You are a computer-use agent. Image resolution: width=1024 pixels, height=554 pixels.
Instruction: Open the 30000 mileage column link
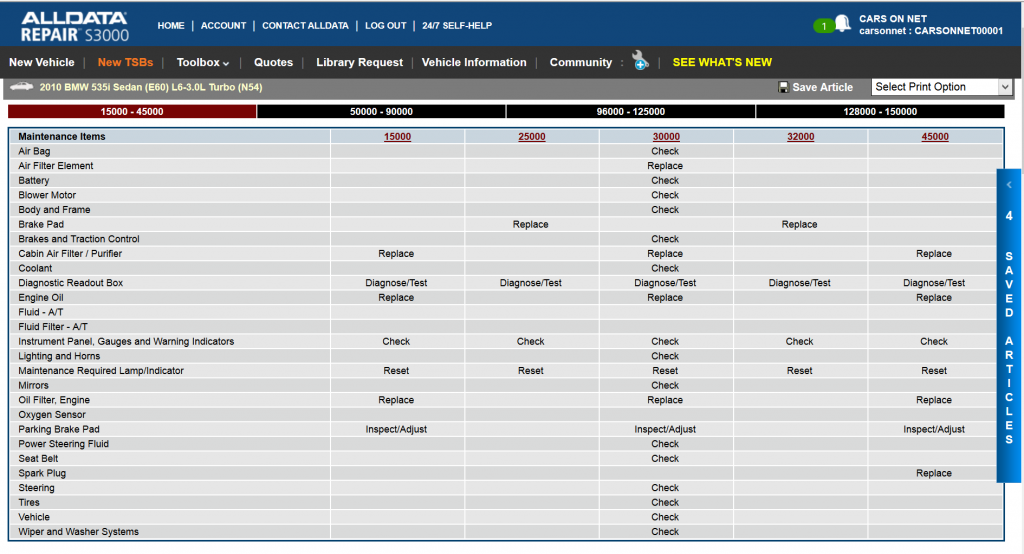(666, 137)
